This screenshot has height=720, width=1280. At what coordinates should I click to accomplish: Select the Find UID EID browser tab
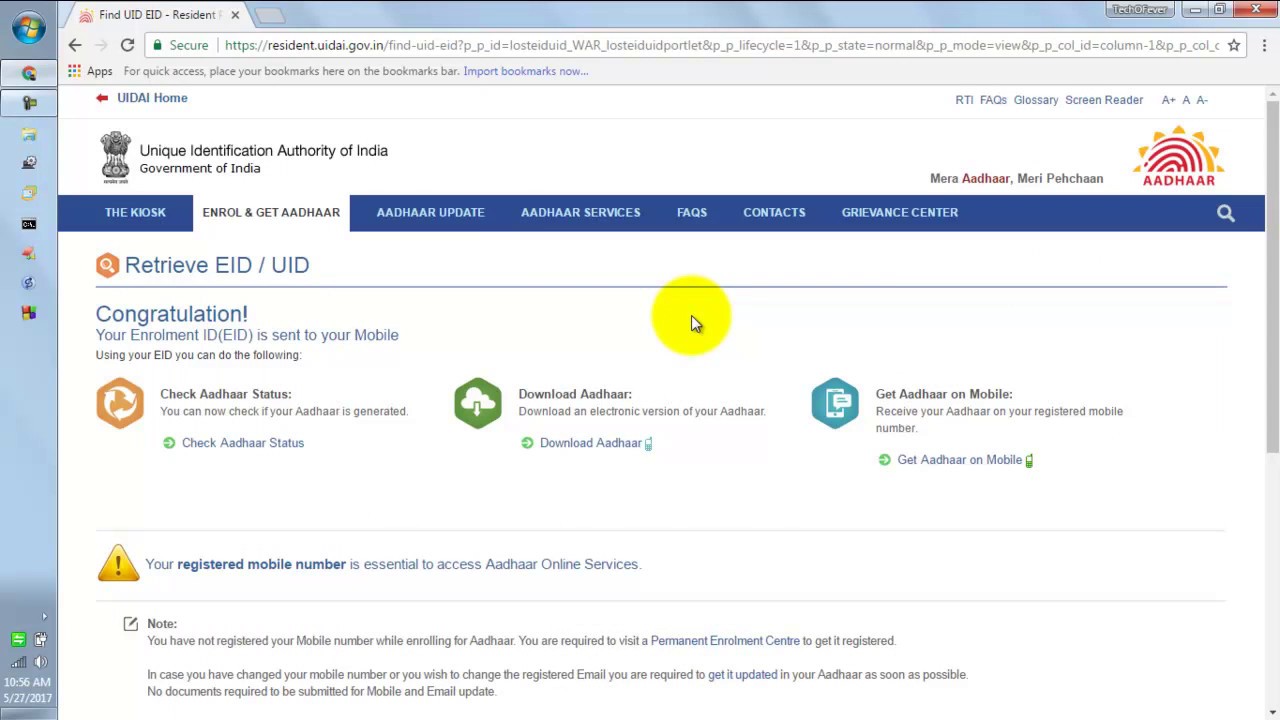[x=155, y=15]
